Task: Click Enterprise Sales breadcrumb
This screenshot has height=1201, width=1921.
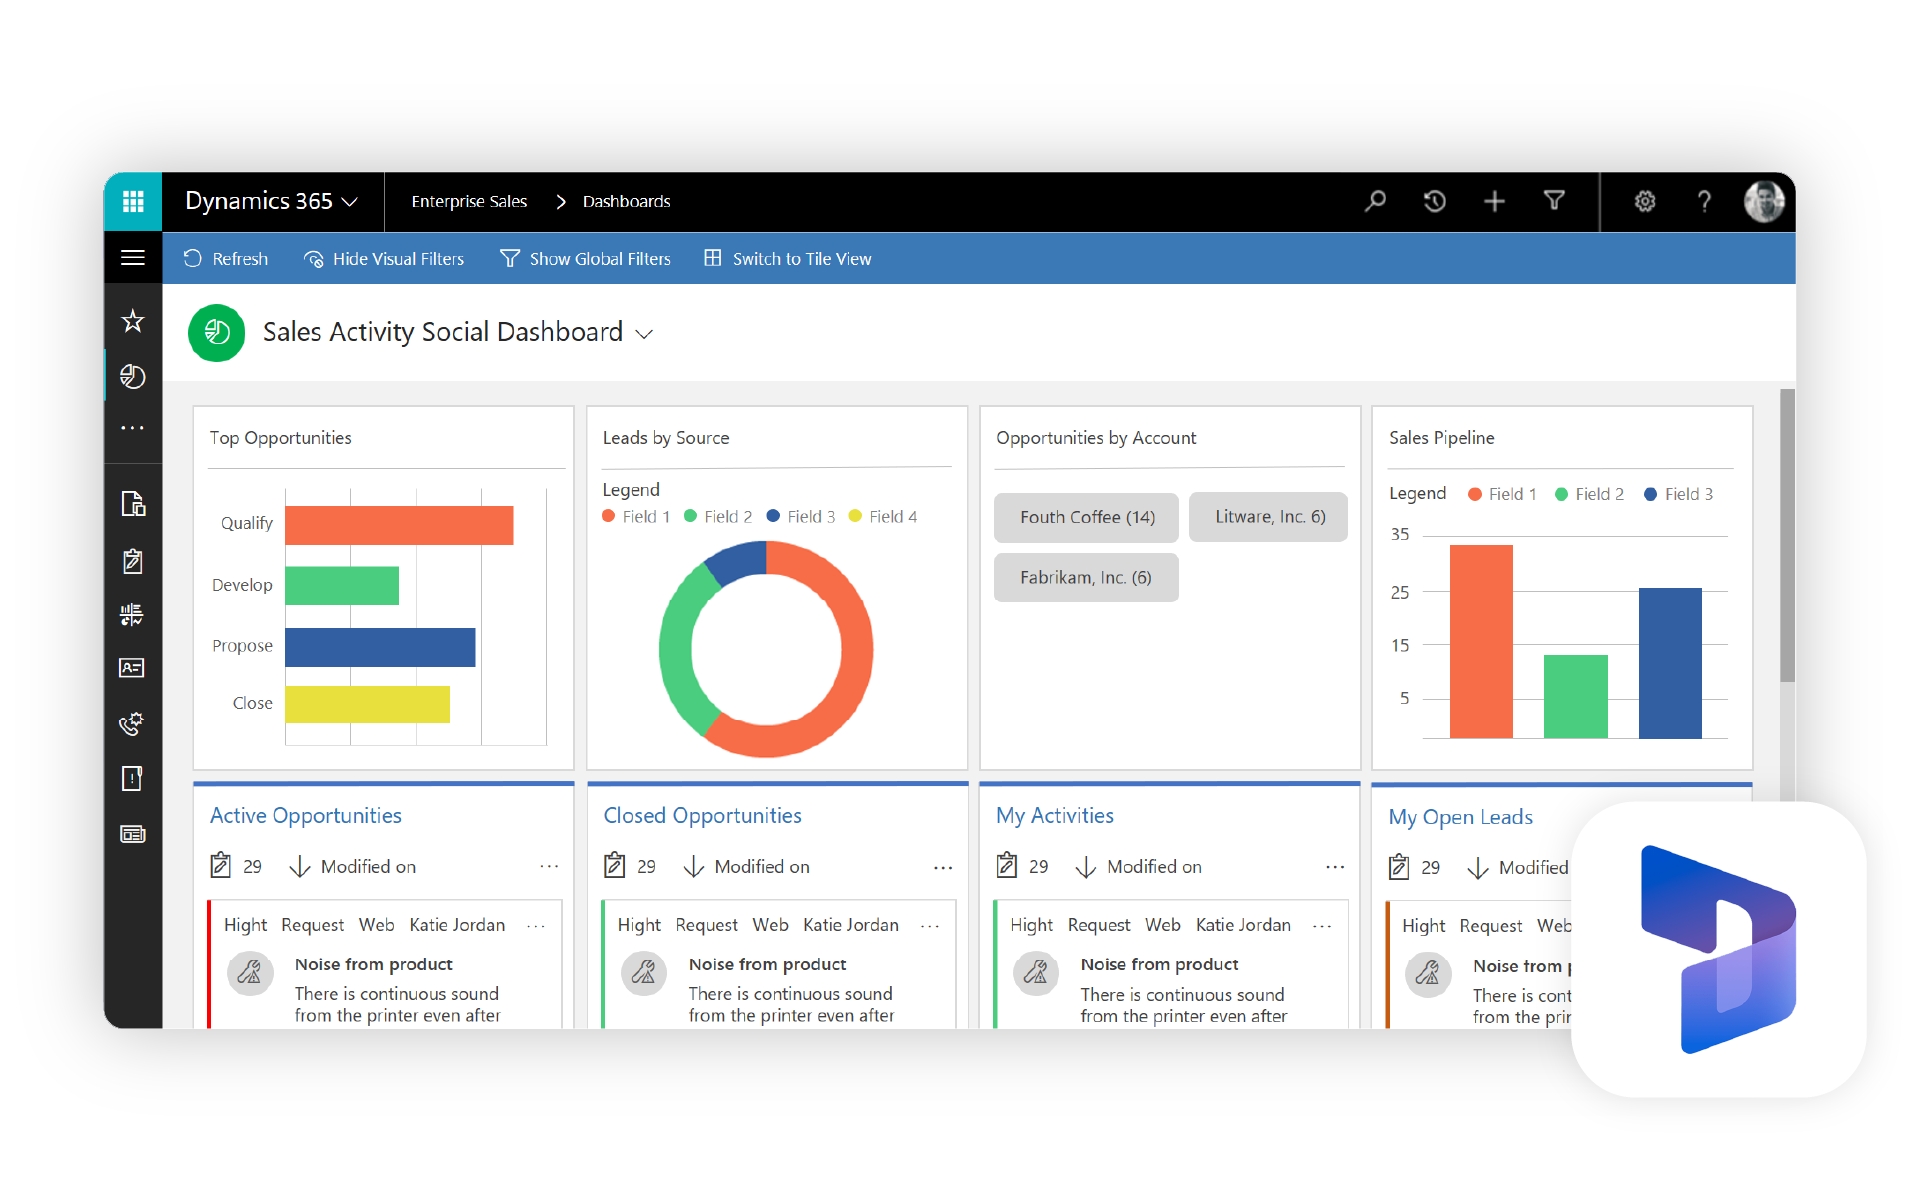Action: click(x=469, y=202)
